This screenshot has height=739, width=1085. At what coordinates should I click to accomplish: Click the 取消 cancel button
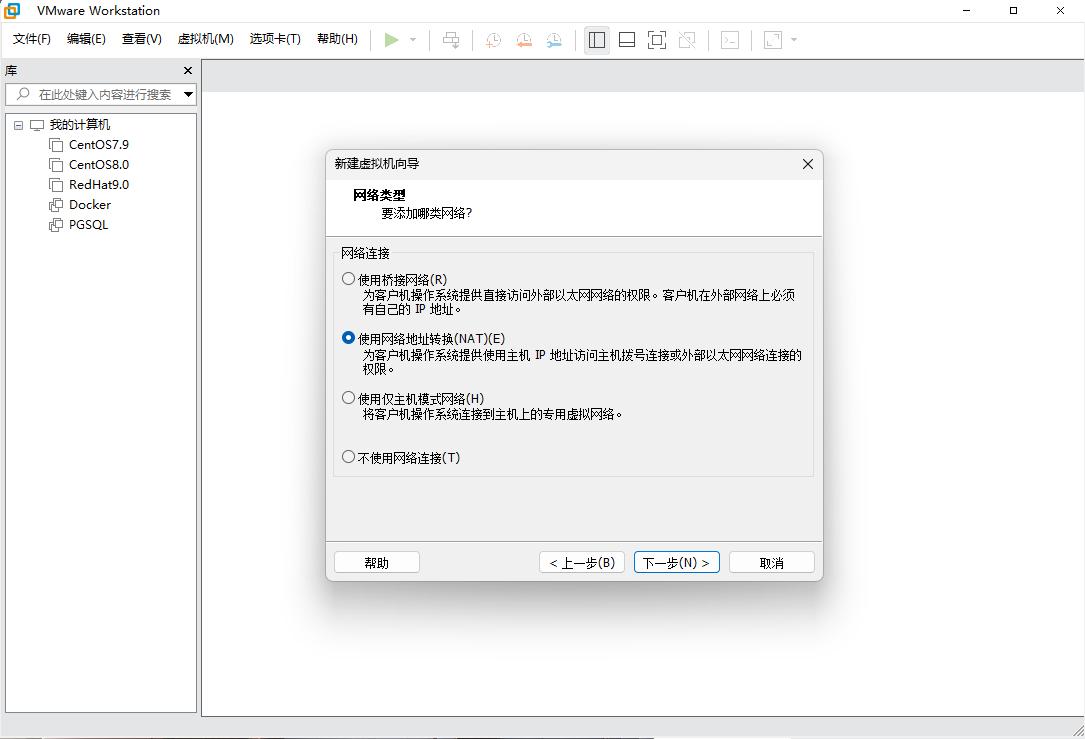click(x=772, y=563)
